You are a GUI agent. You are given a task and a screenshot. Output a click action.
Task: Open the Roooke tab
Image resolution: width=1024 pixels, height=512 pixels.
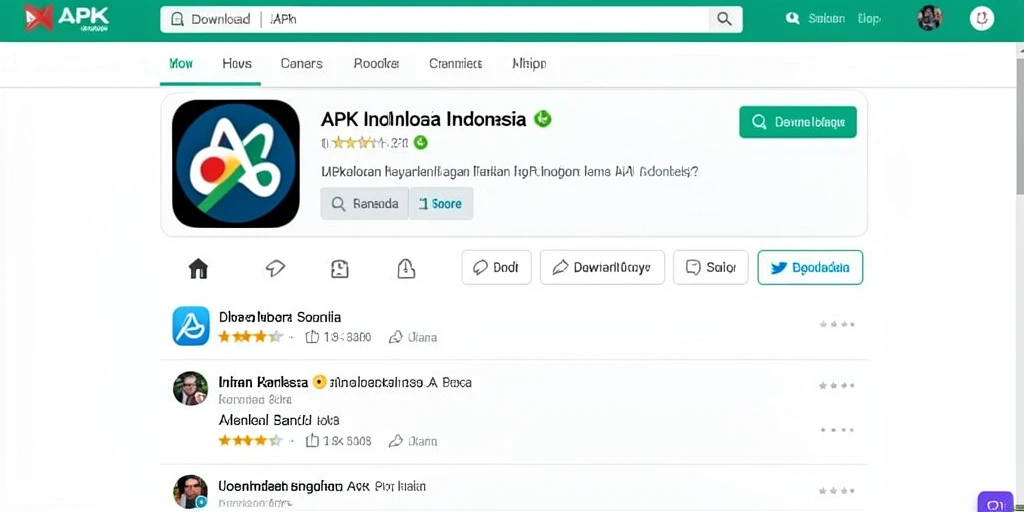coord(376,63)
